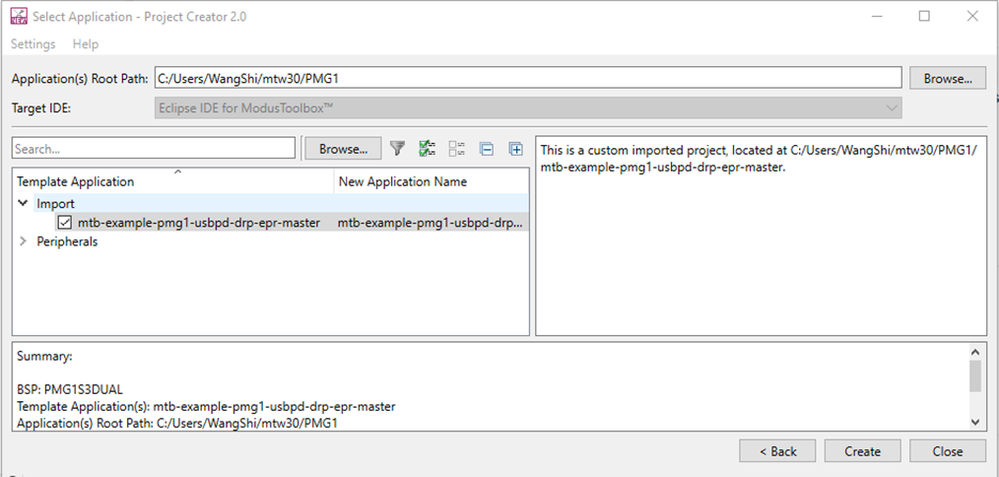Collapse all tree nodes with minus icon
The image size is (999, 477).
coord(486,148)
